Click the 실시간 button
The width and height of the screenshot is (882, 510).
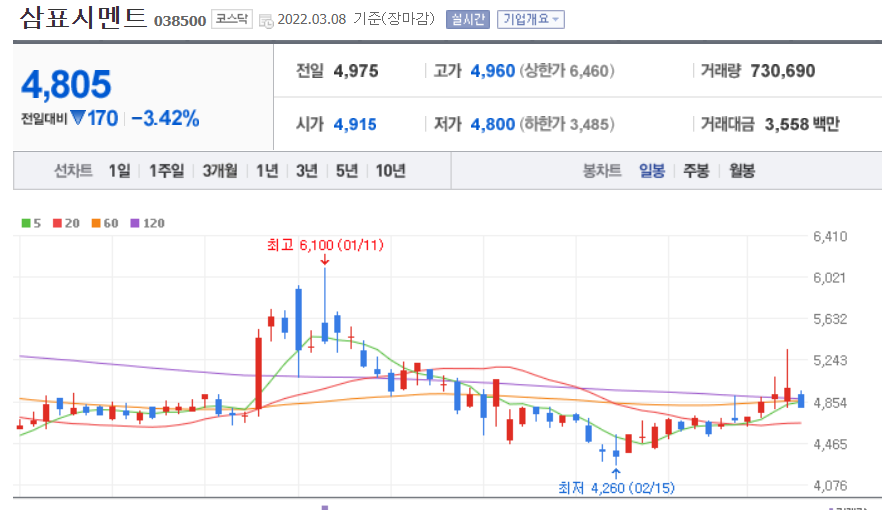467,20
